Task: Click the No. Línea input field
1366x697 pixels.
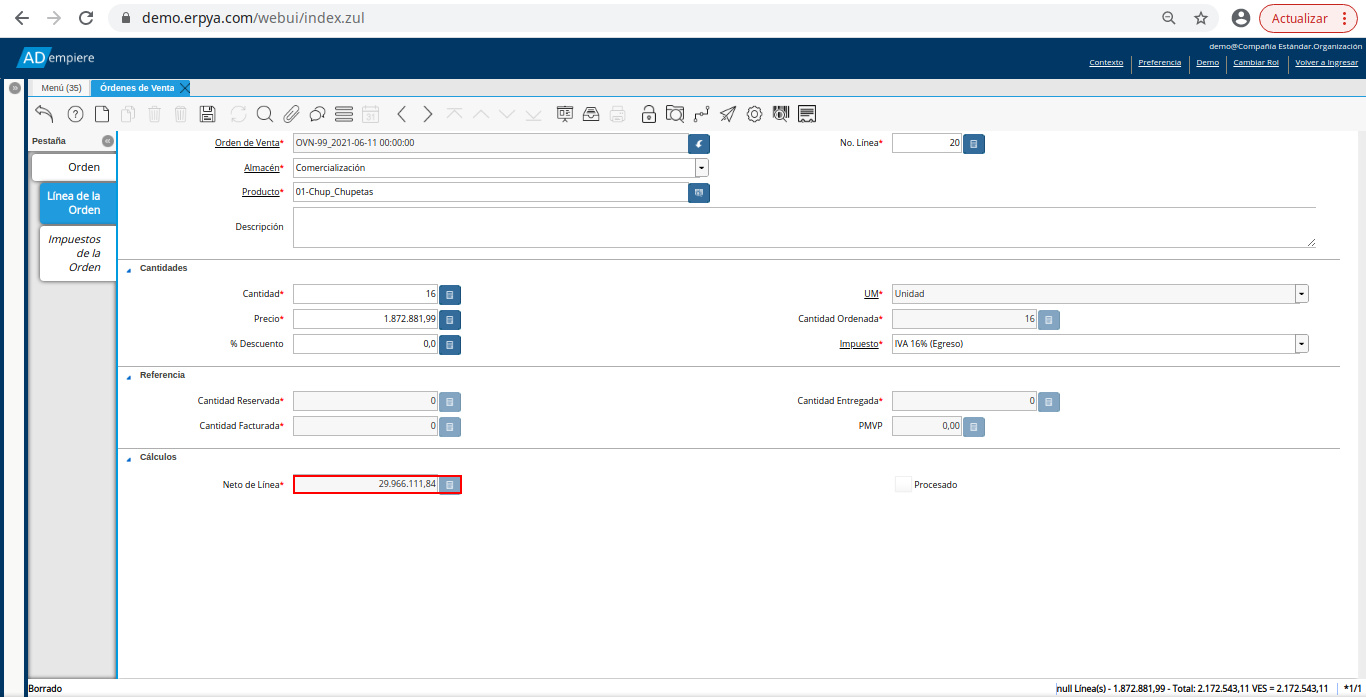Action: coord(927,144)
